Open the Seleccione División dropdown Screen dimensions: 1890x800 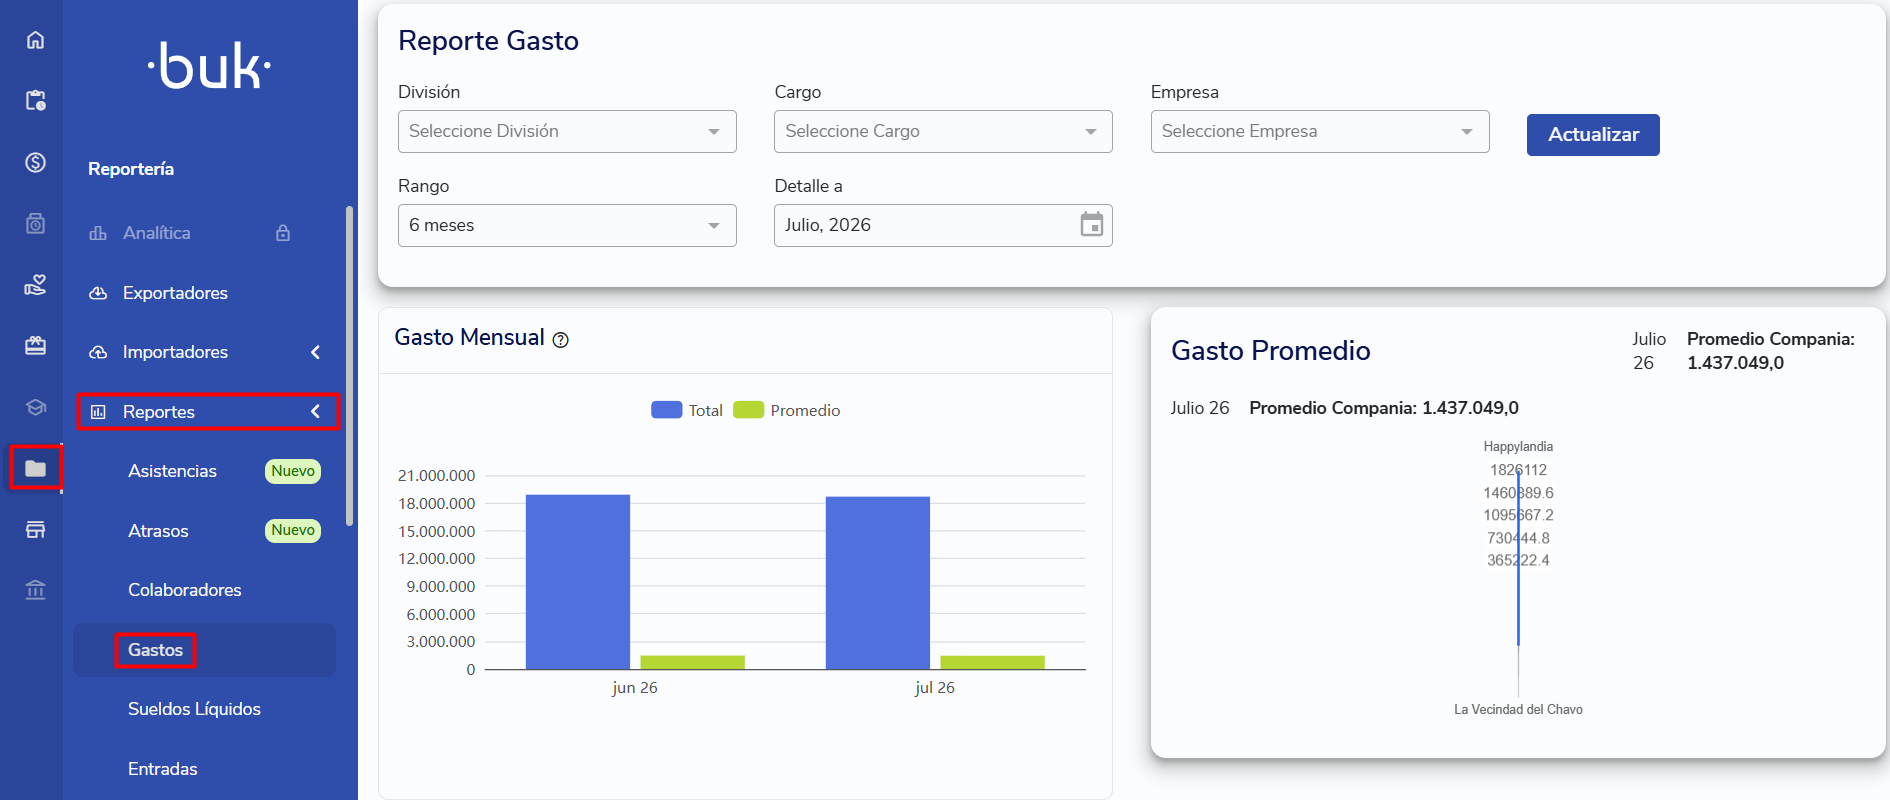pyautogui.click(x=567, y=131)
